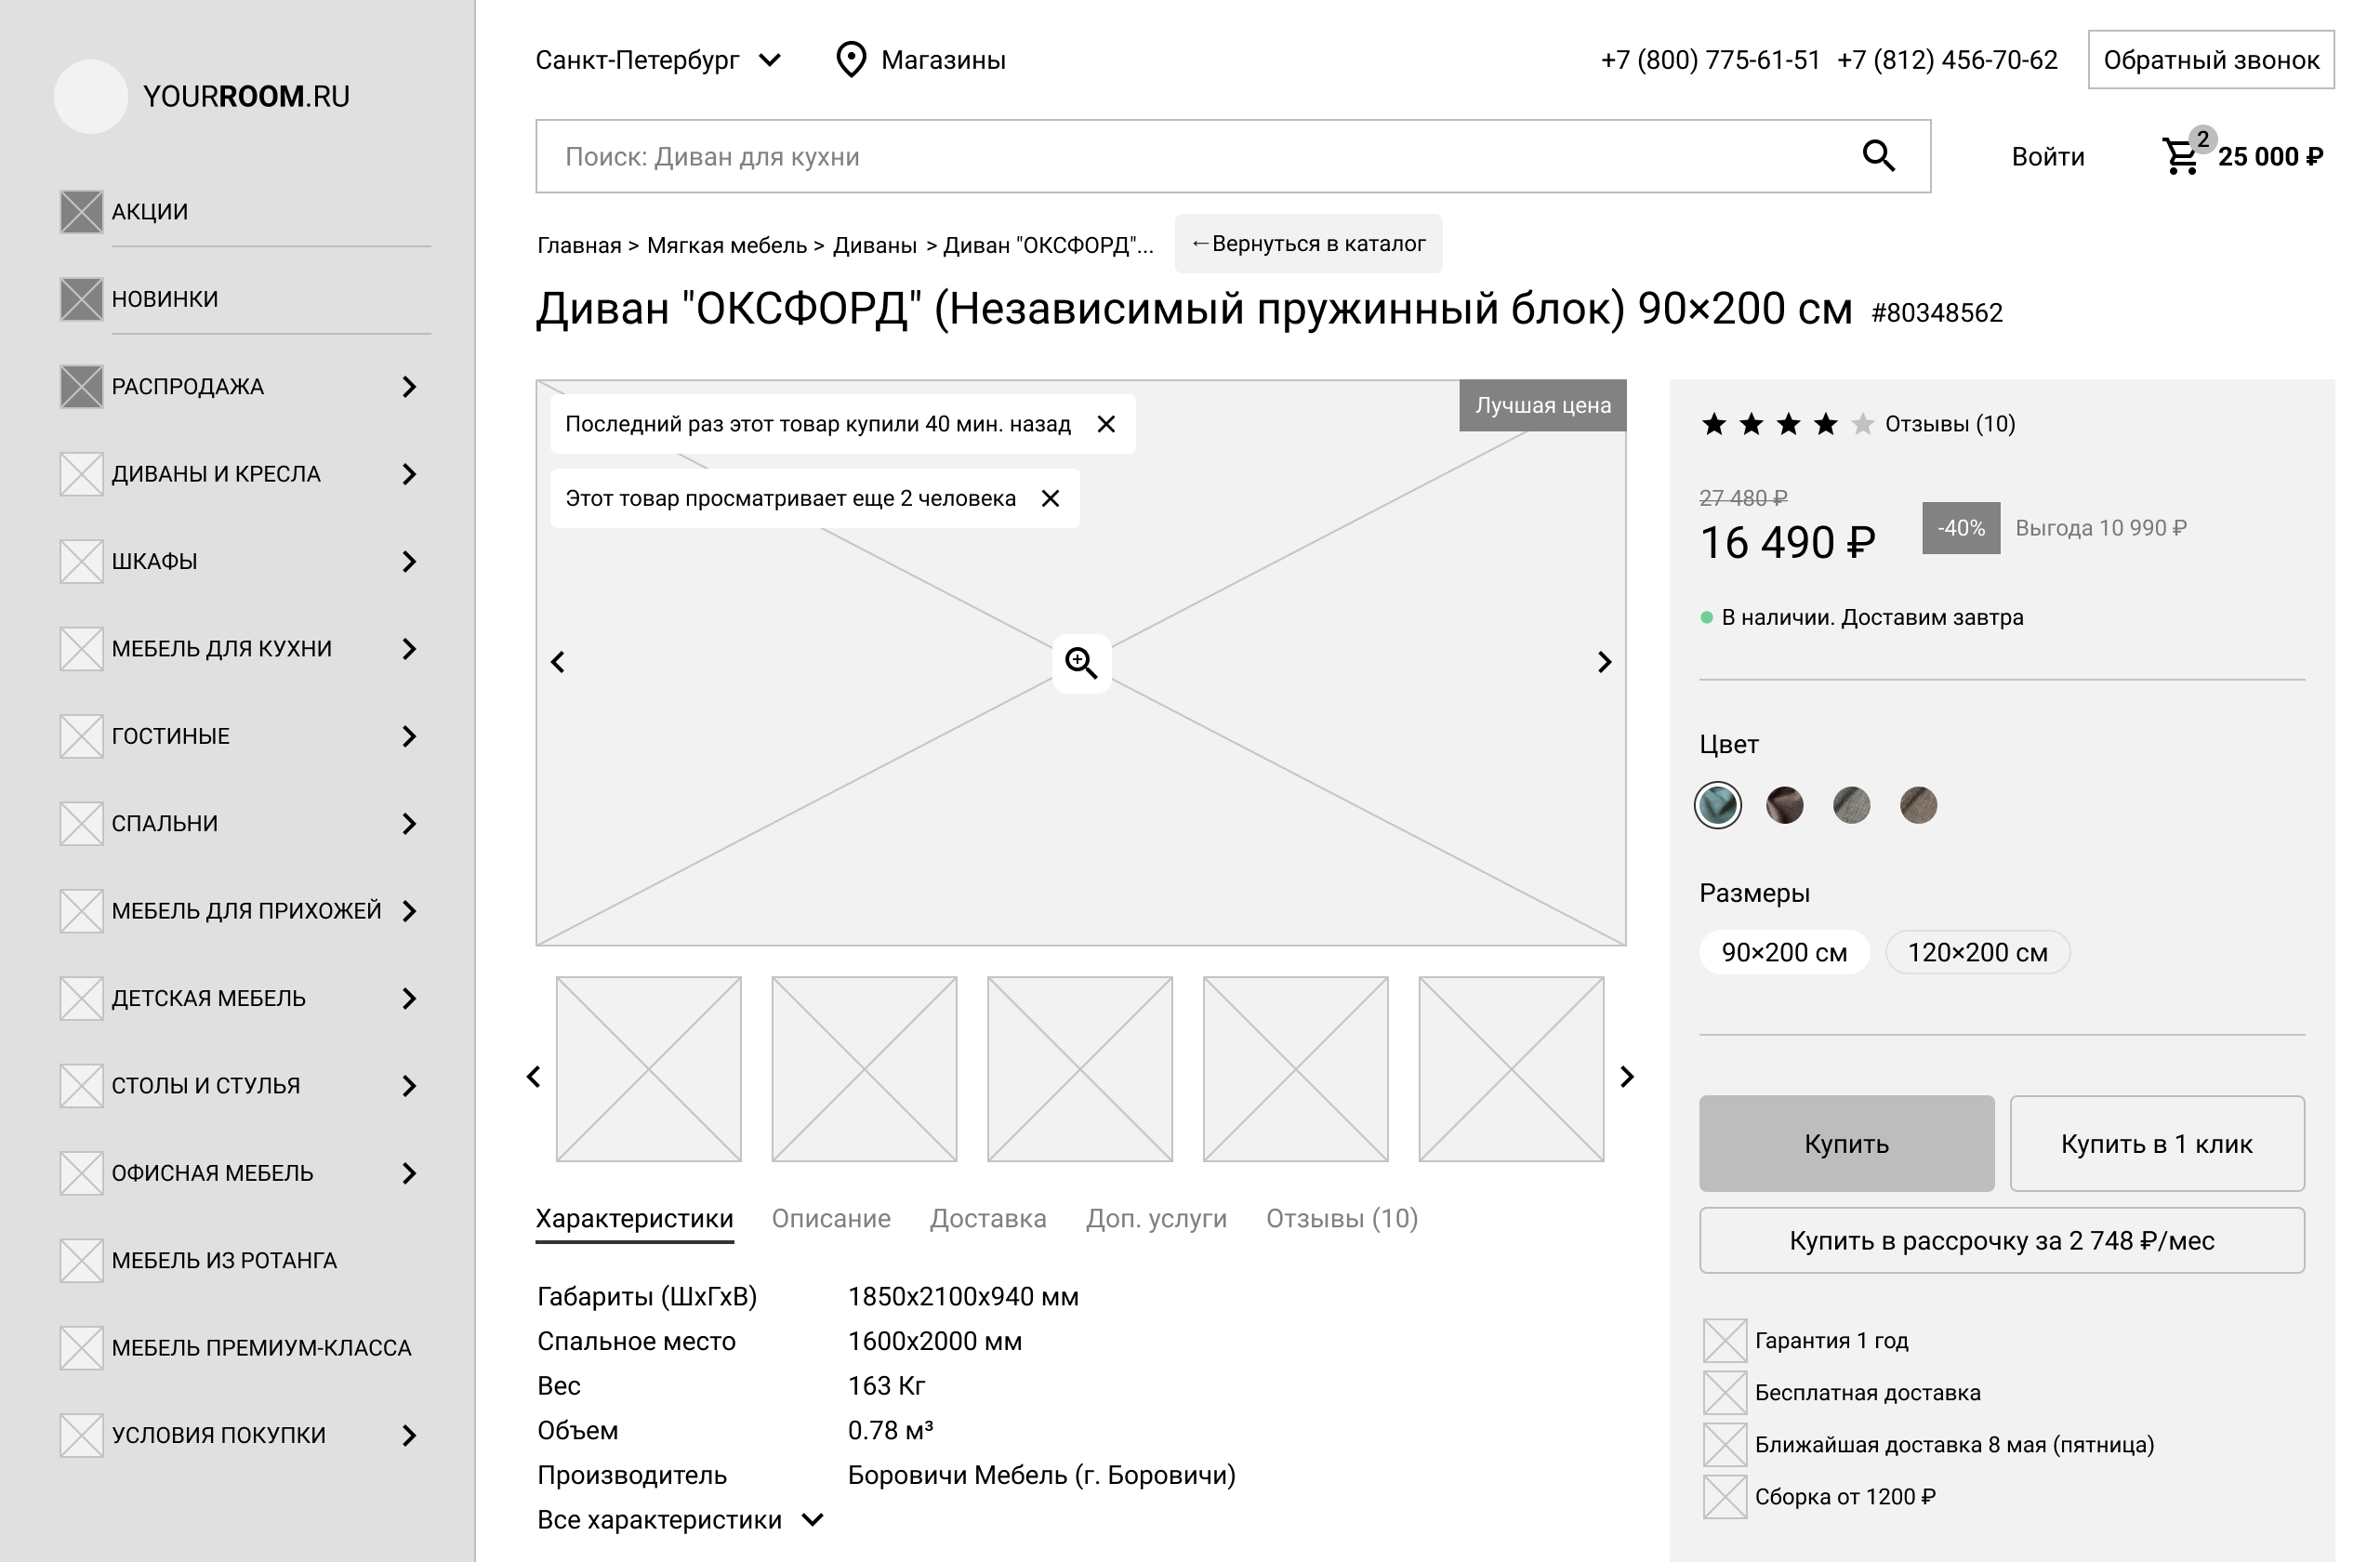Viewport: 2380px width, 1562px height.
Task: Click the search magnifier icon
Action: [x=1878, y=156]
